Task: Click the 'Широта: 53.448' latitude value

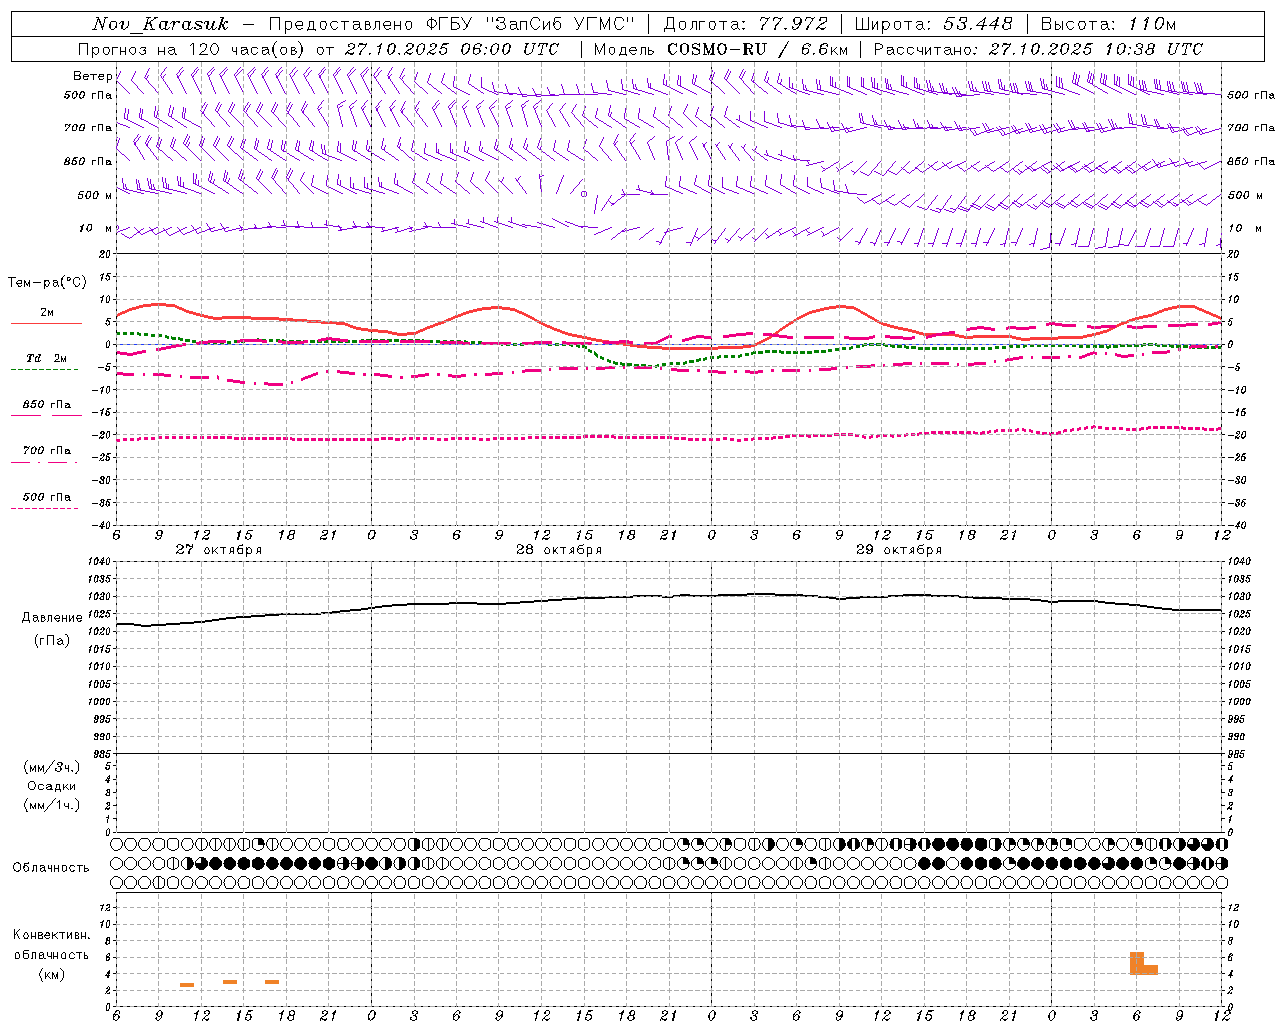Action: click(933, 24)
